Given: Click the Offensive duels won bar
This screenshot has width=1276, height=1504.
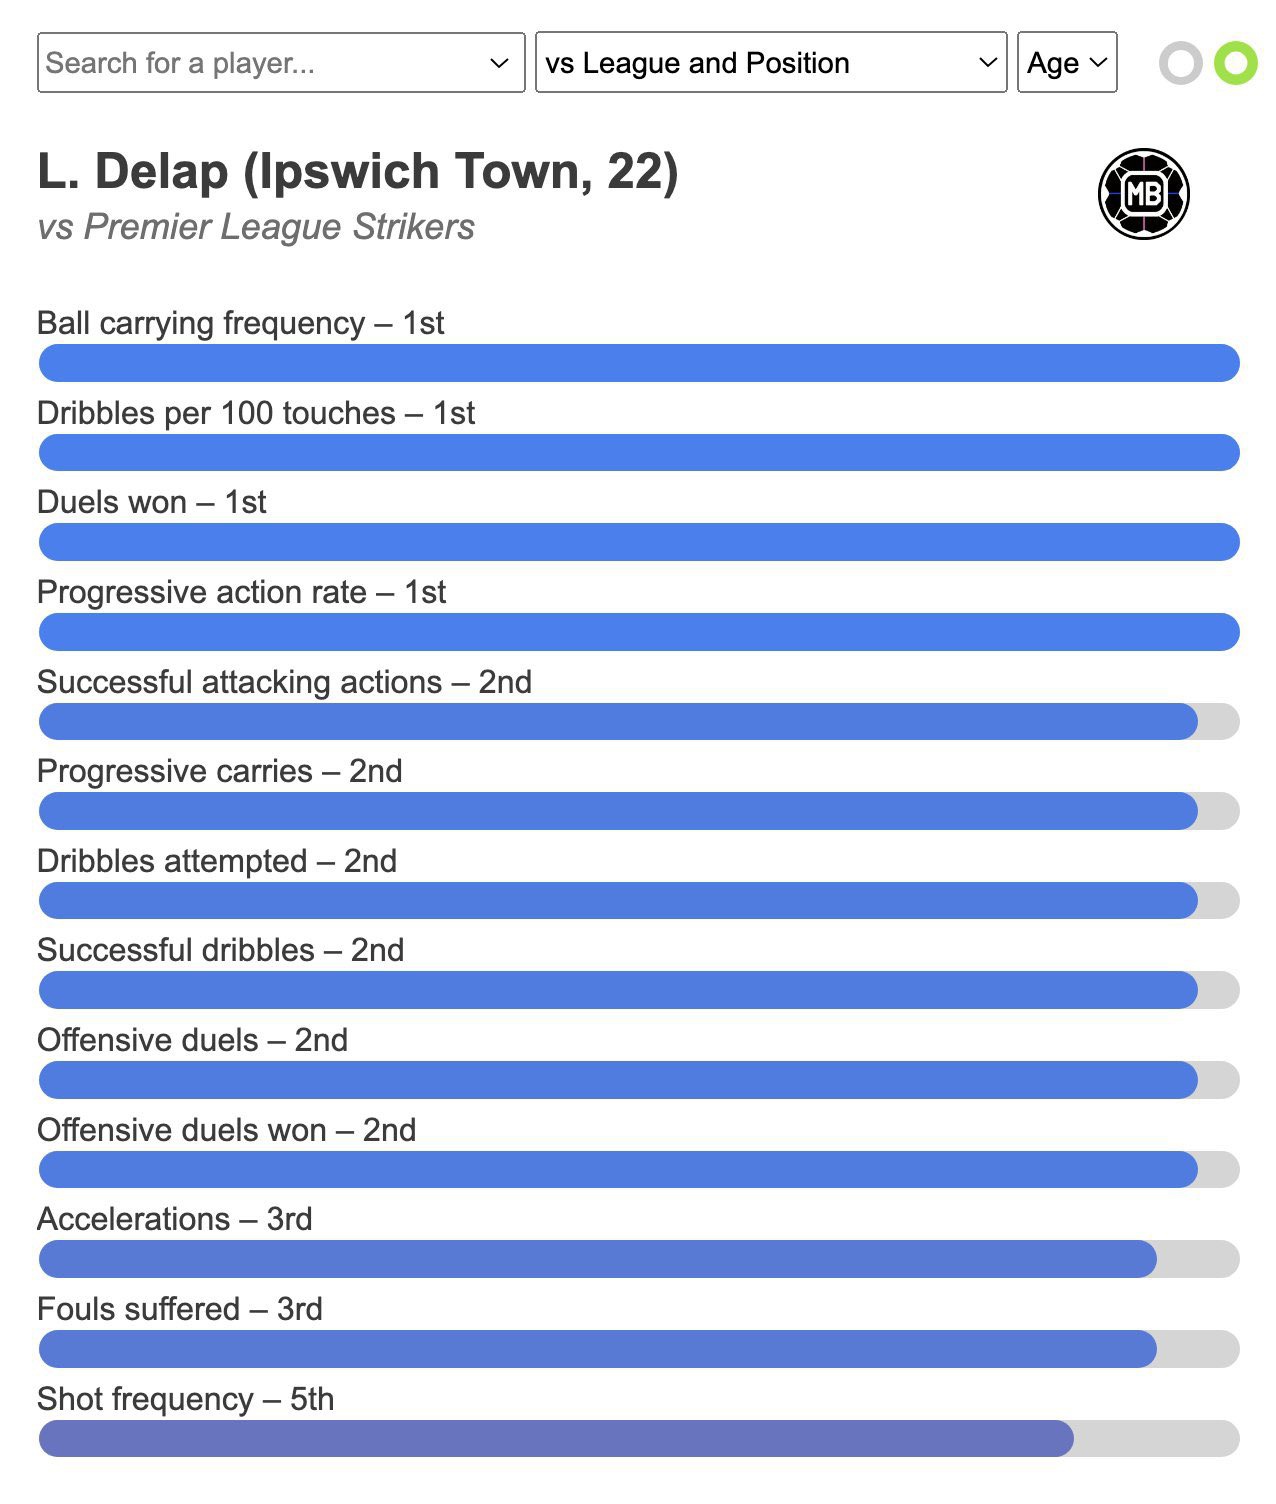Looking at the screenshot, I should click(639, 1170).
